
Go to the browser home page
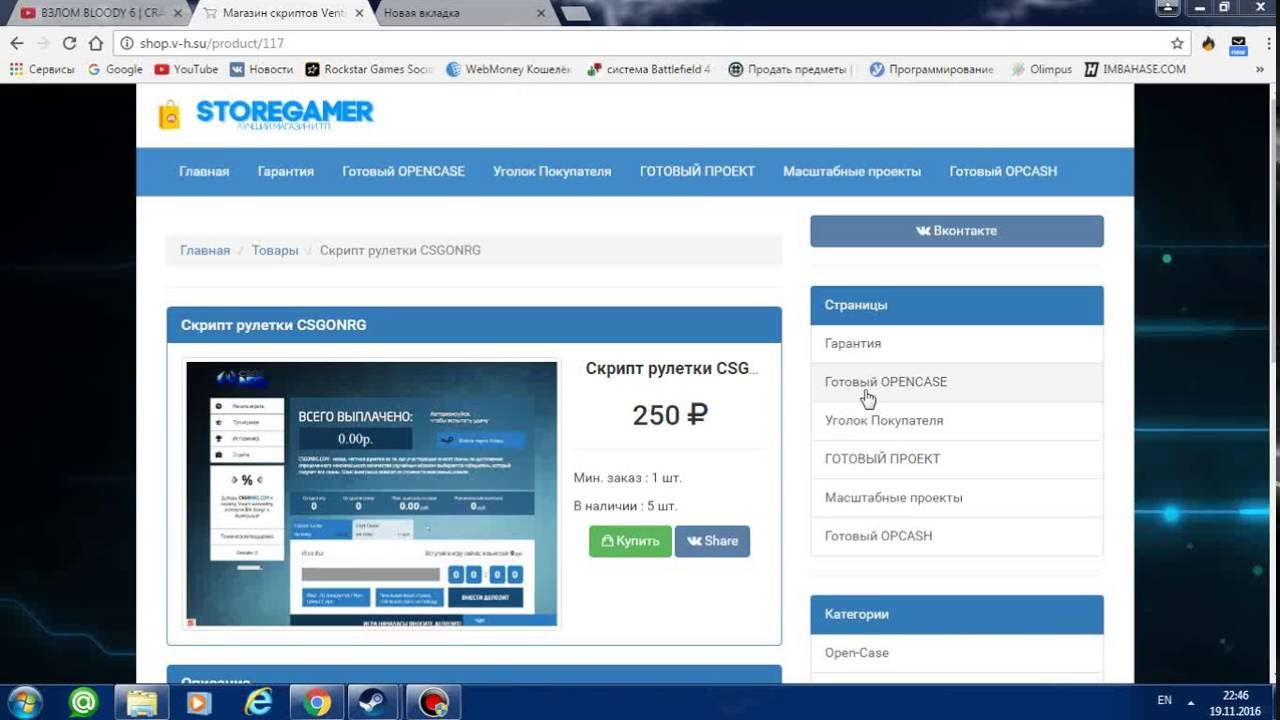(96, 44)
